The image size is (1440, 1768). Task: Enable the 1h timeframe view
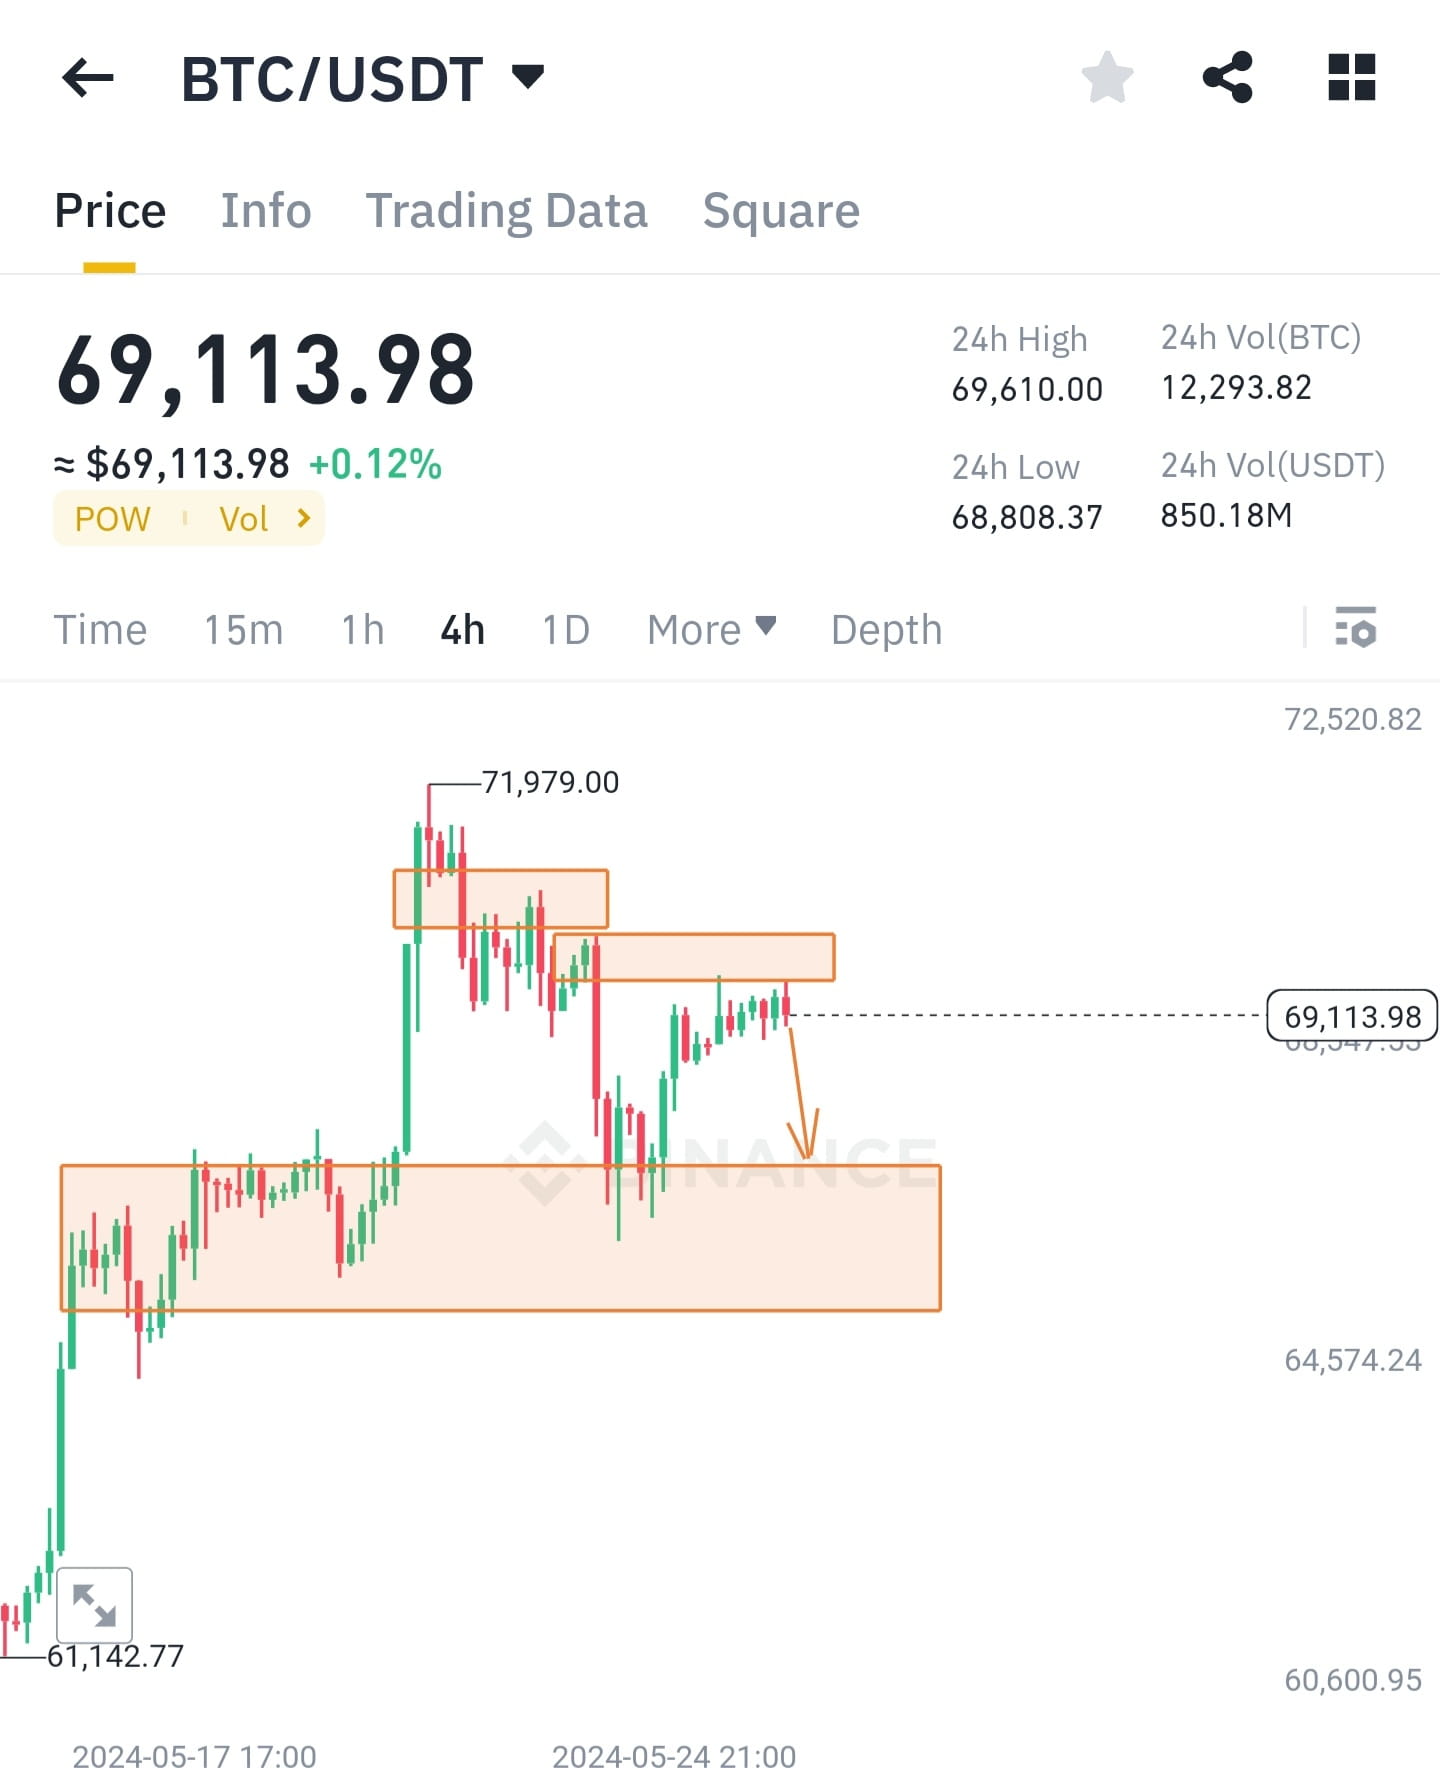[x=361, y=630]
